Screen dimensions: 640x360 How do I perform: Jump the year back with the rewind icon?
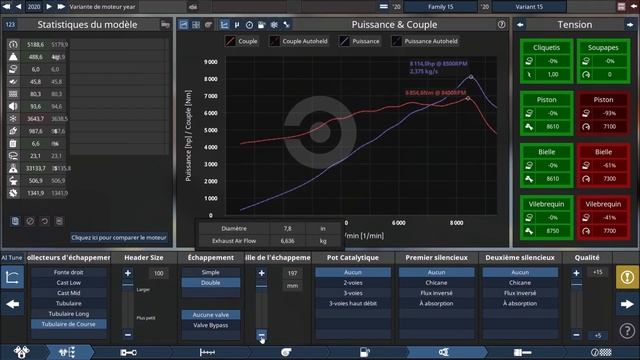coord(6,7)
